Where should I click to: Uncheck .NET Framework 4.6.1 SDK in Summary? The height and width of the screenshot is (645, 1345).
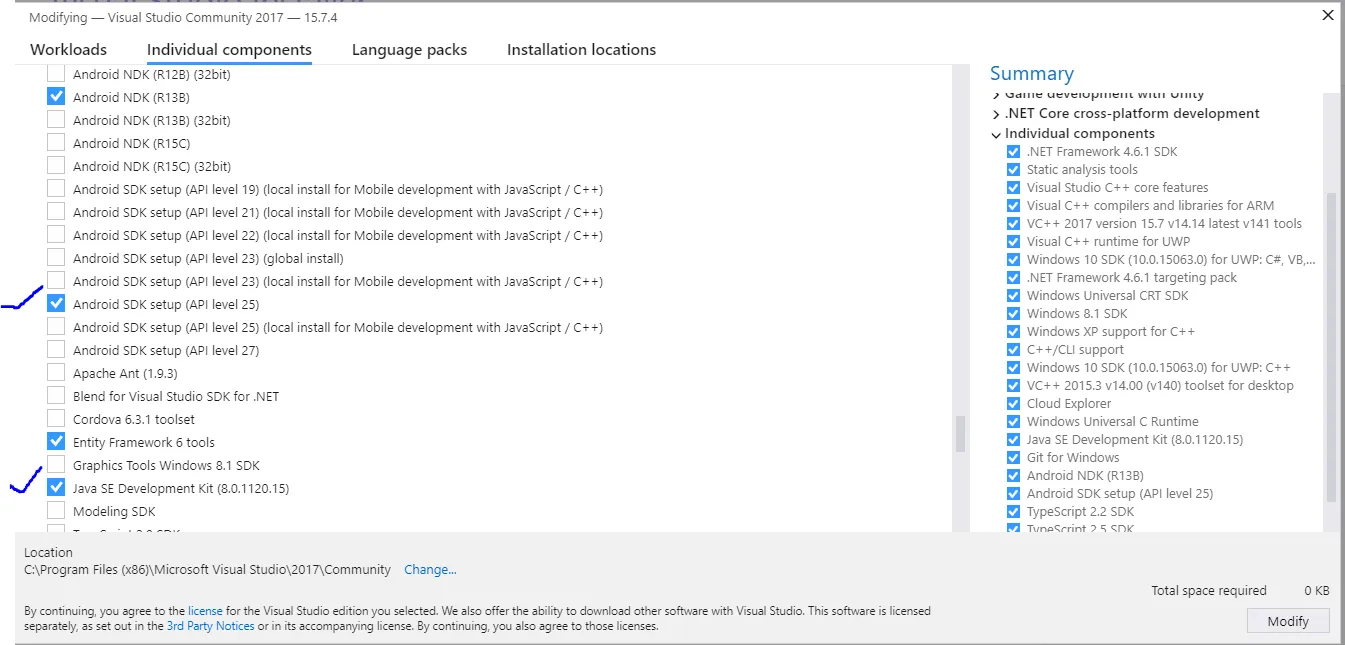point(1013,152)
